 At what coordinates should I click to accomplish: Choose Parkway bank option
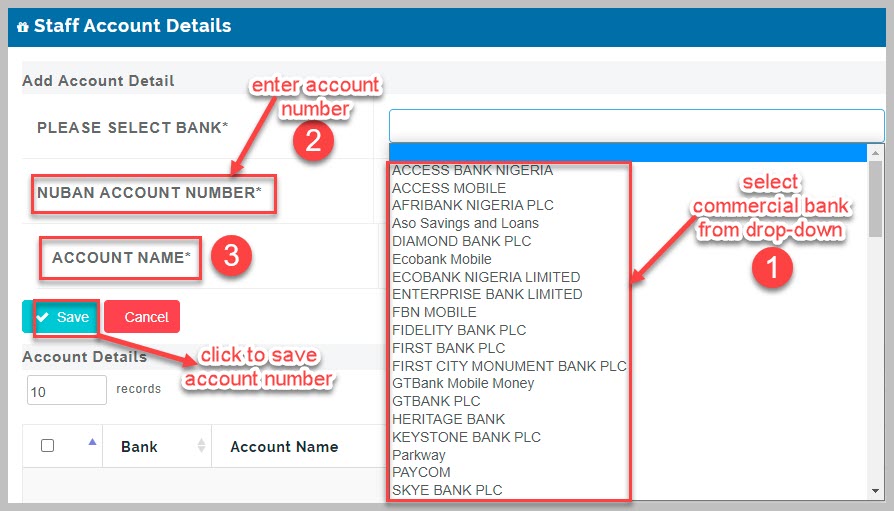point(418,455)
